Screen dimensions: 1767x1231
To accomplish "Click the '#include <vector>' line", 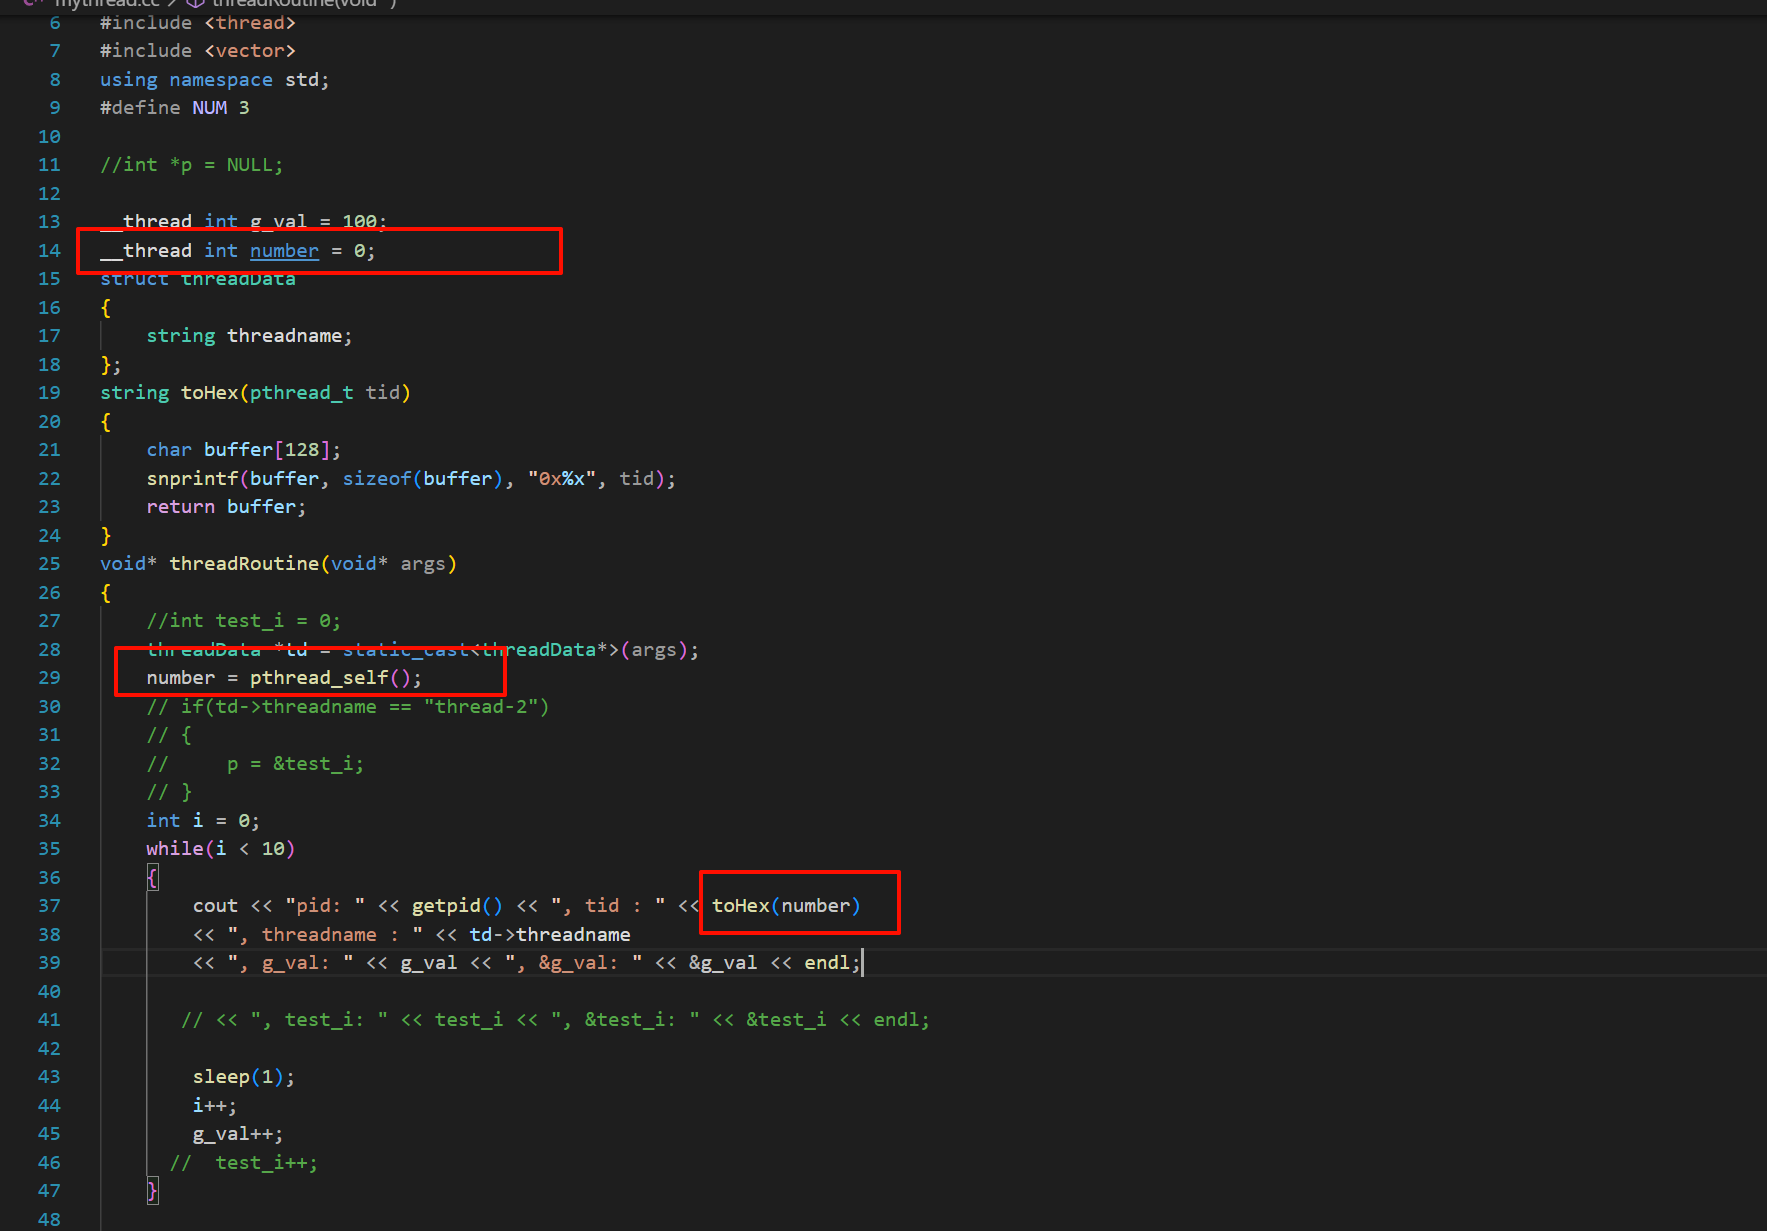I will (197, 51).
